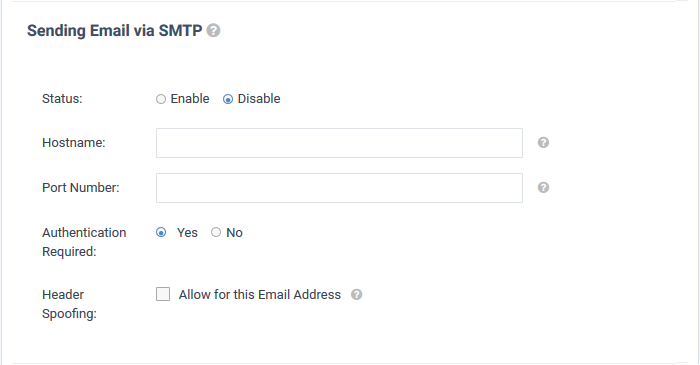Click the help icon next to Hostname field
Image resolution: width=700 pixels, height=365 pixels.
[543, 143]
